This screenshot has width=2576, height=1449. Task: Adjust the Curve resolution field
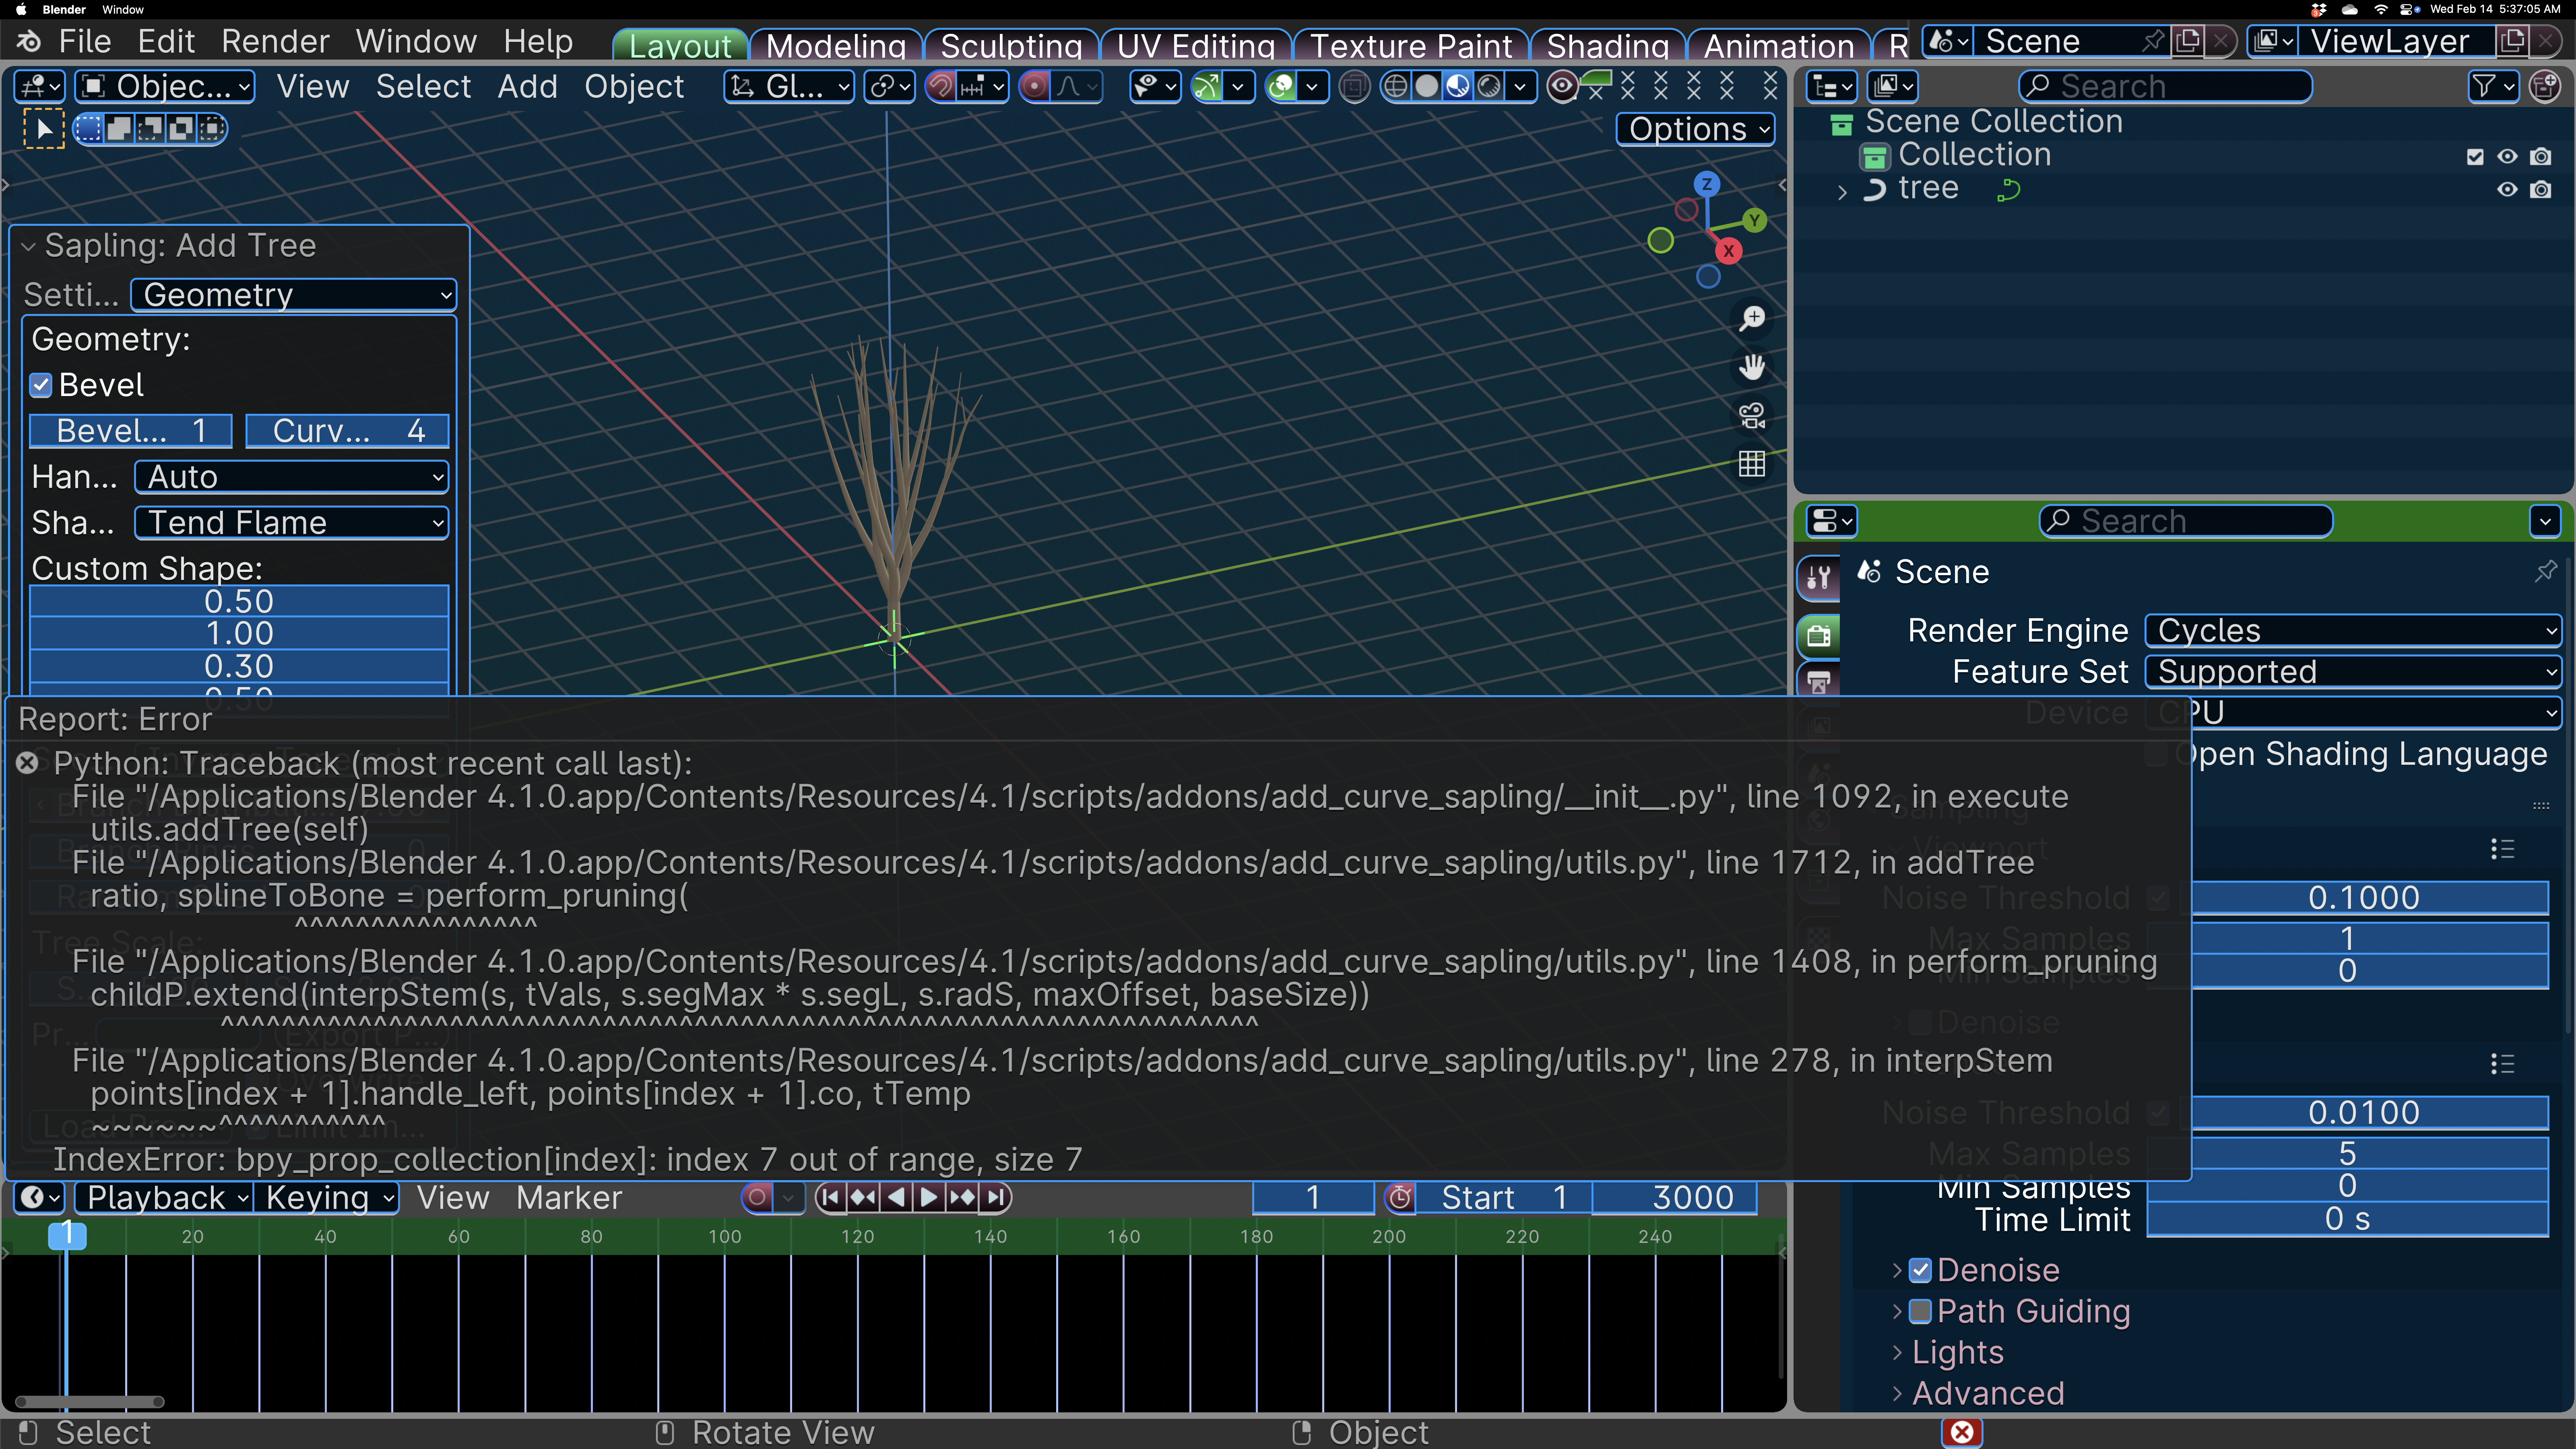(x=347, y=431)
